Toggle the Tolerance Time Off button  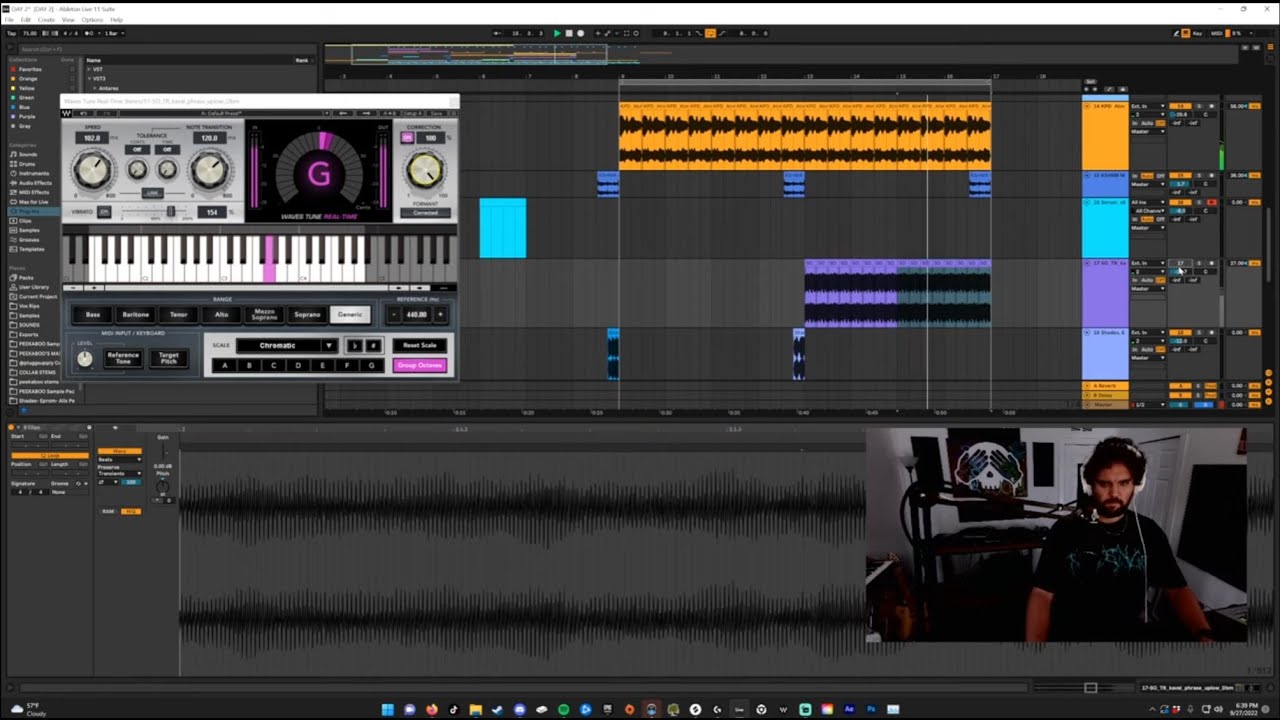pos(167,149)
